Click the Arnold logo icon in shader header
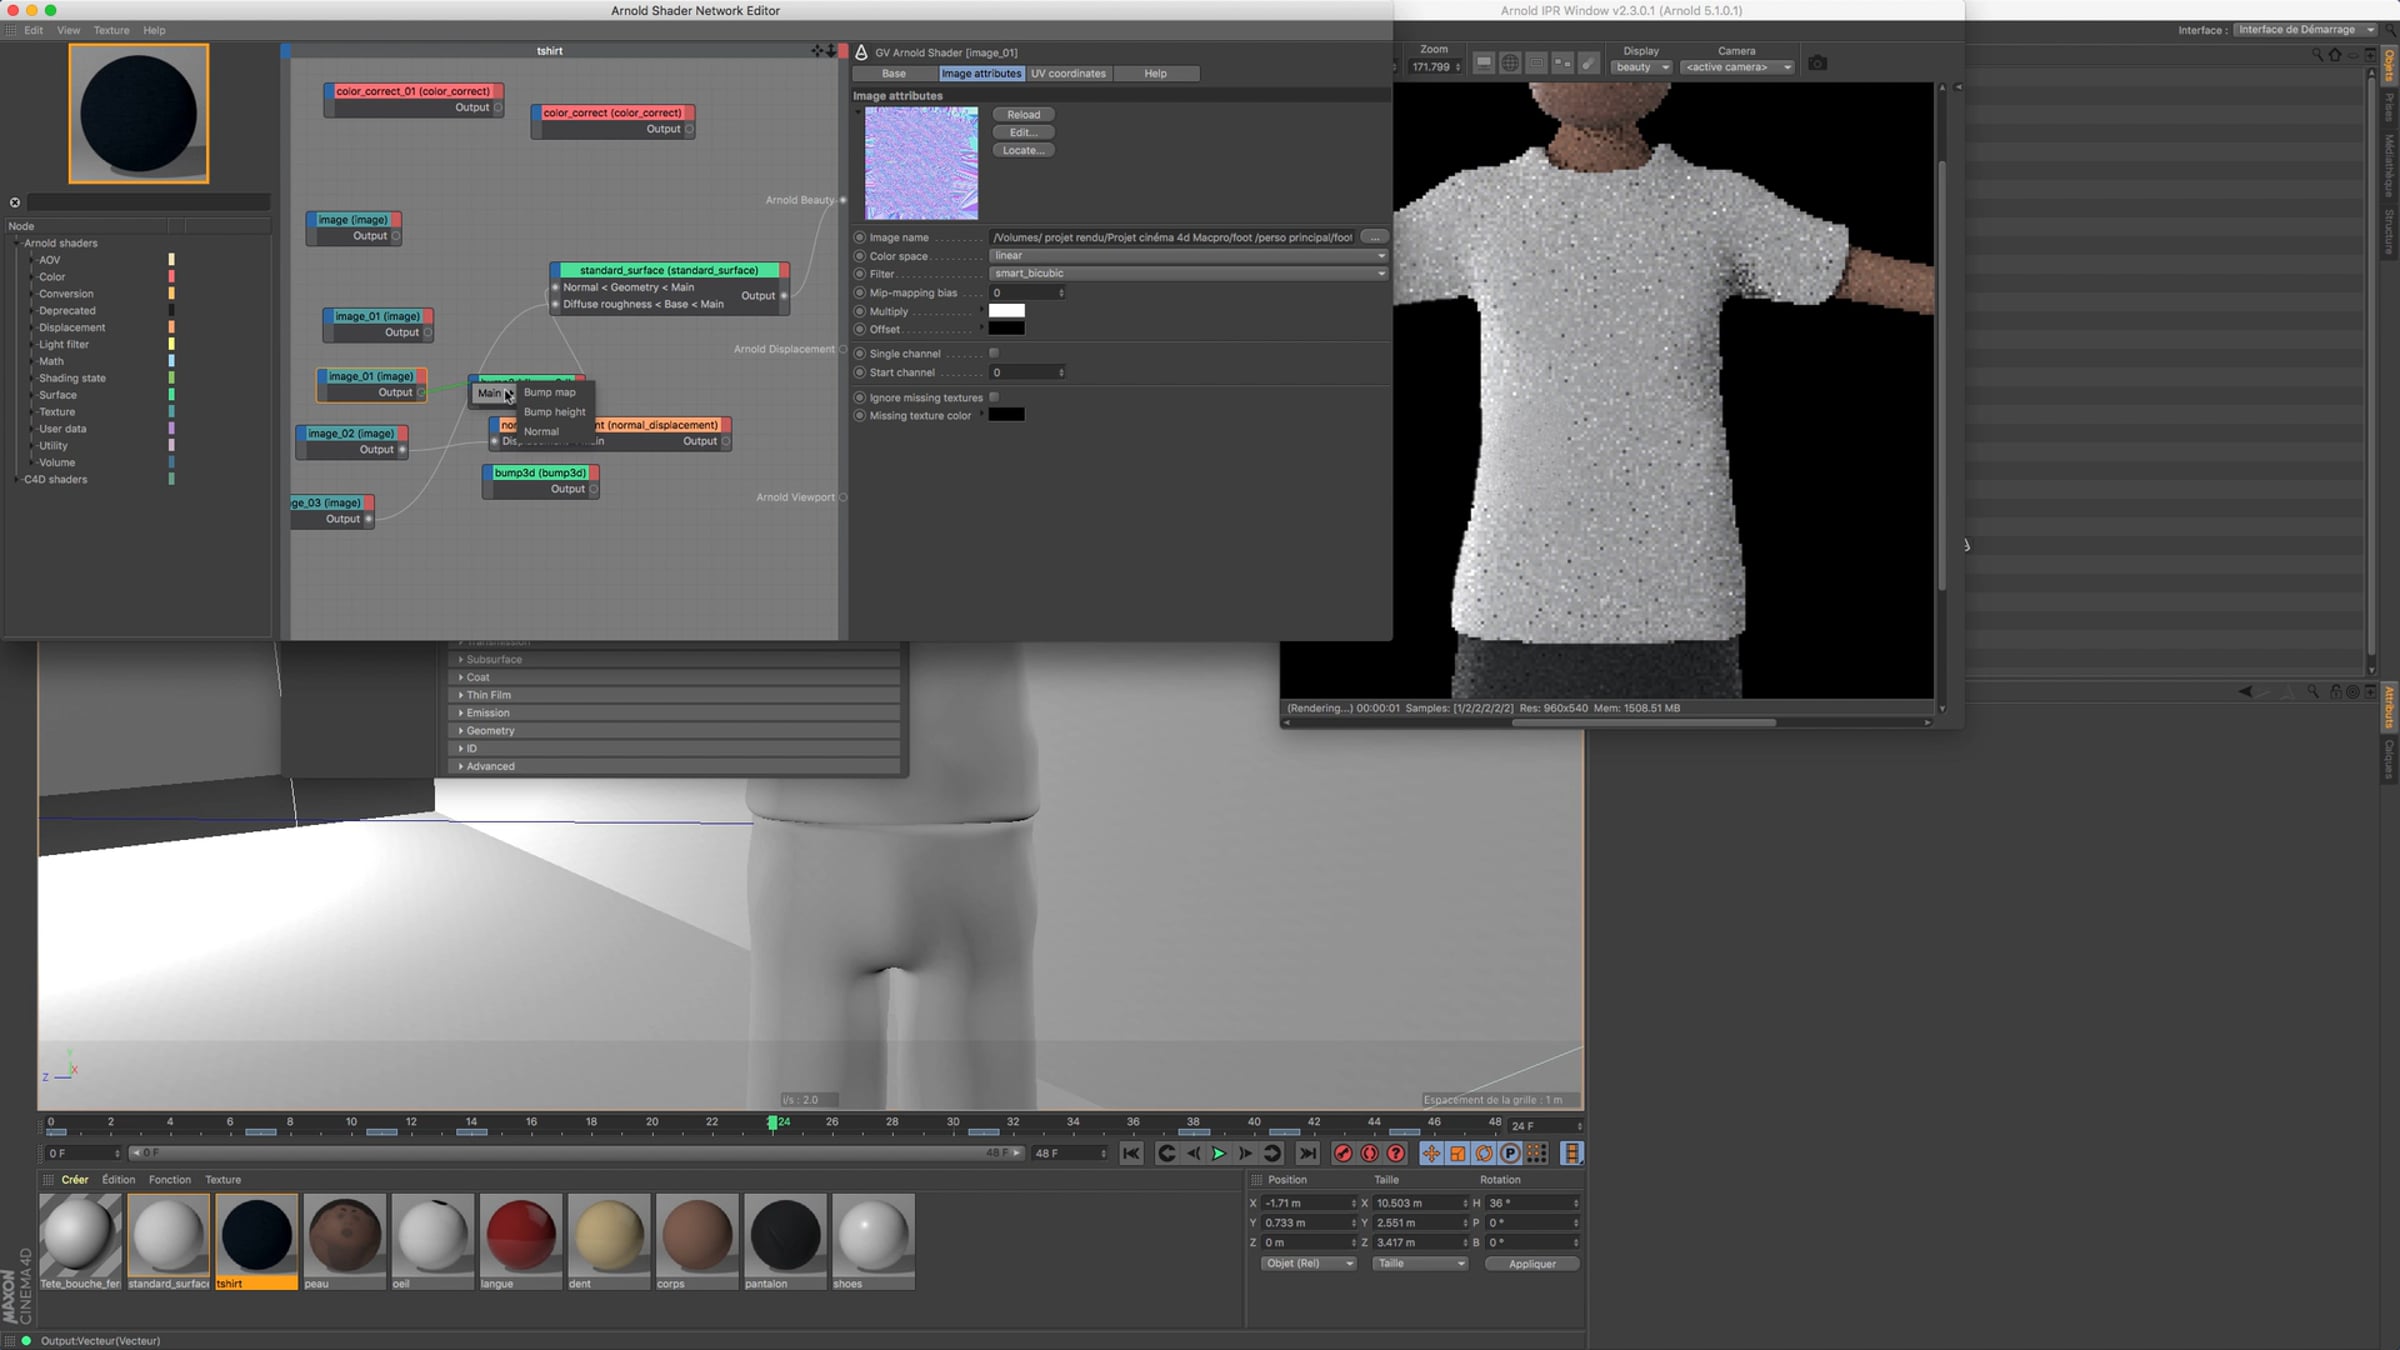The height and width of the screenshot is (1350, 2400). [x=861, y=52]
